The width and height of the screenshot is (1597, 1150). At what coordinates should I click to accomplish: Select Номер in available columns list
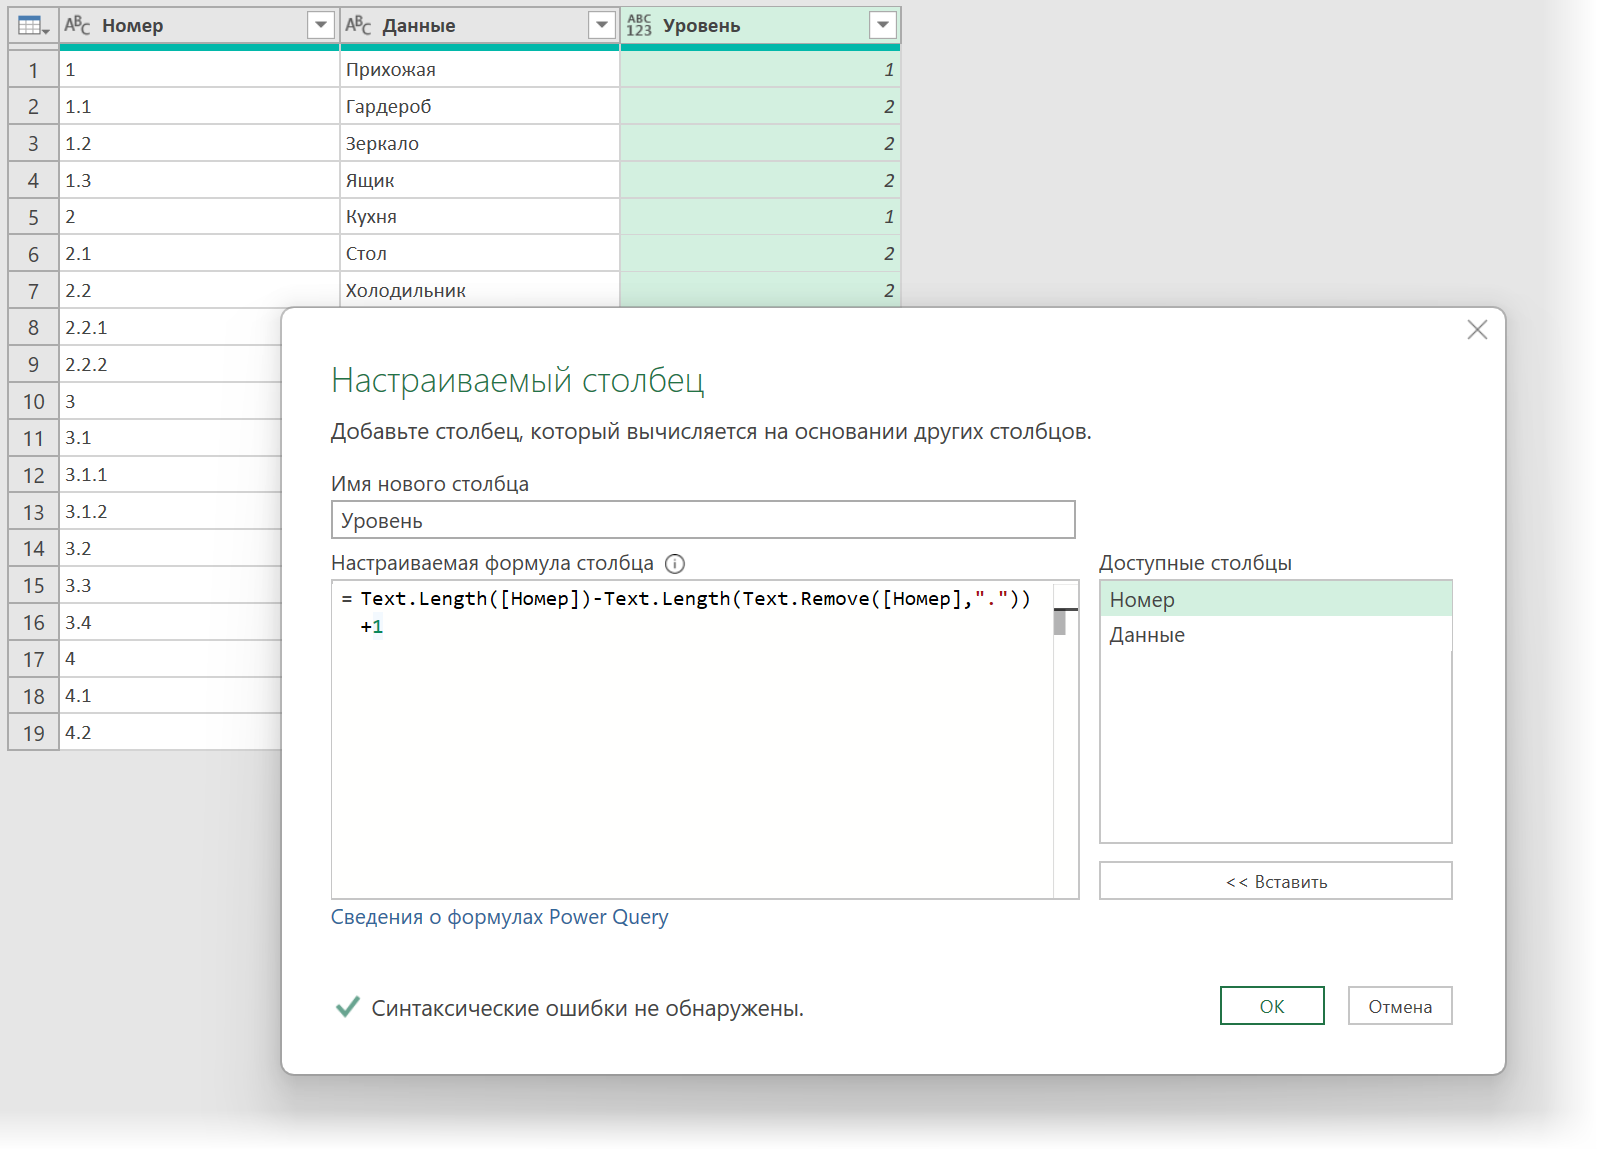(1276, 599)
